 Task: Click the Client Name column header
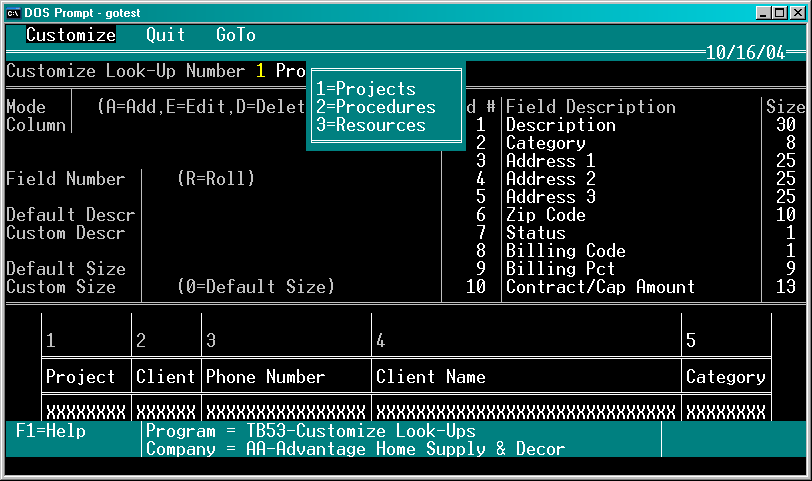[431, 376]
